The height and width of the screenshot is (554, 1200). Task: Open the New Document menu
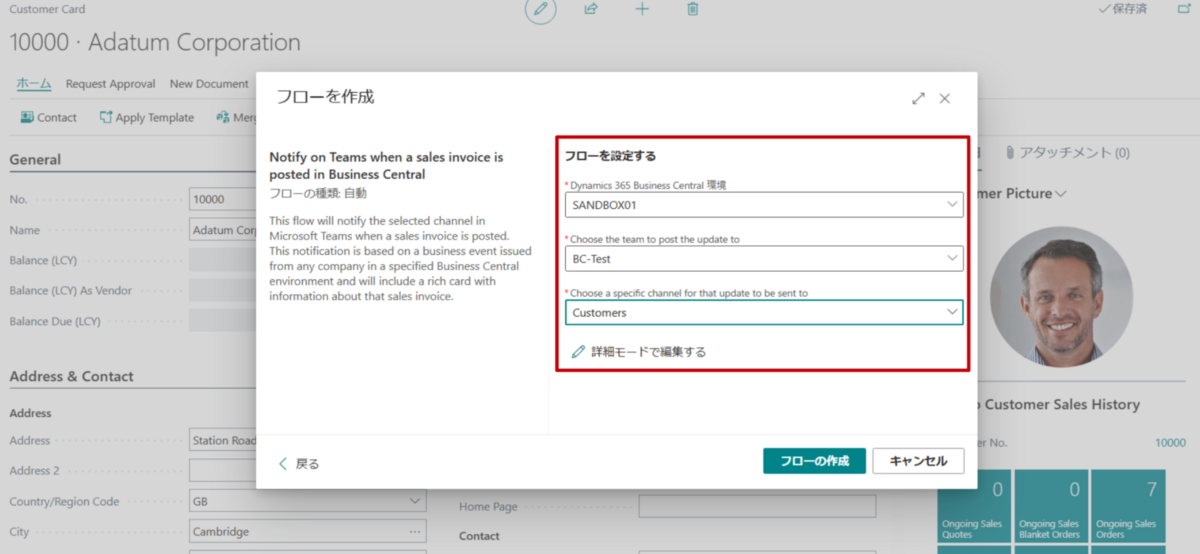[x=209, y=84]
